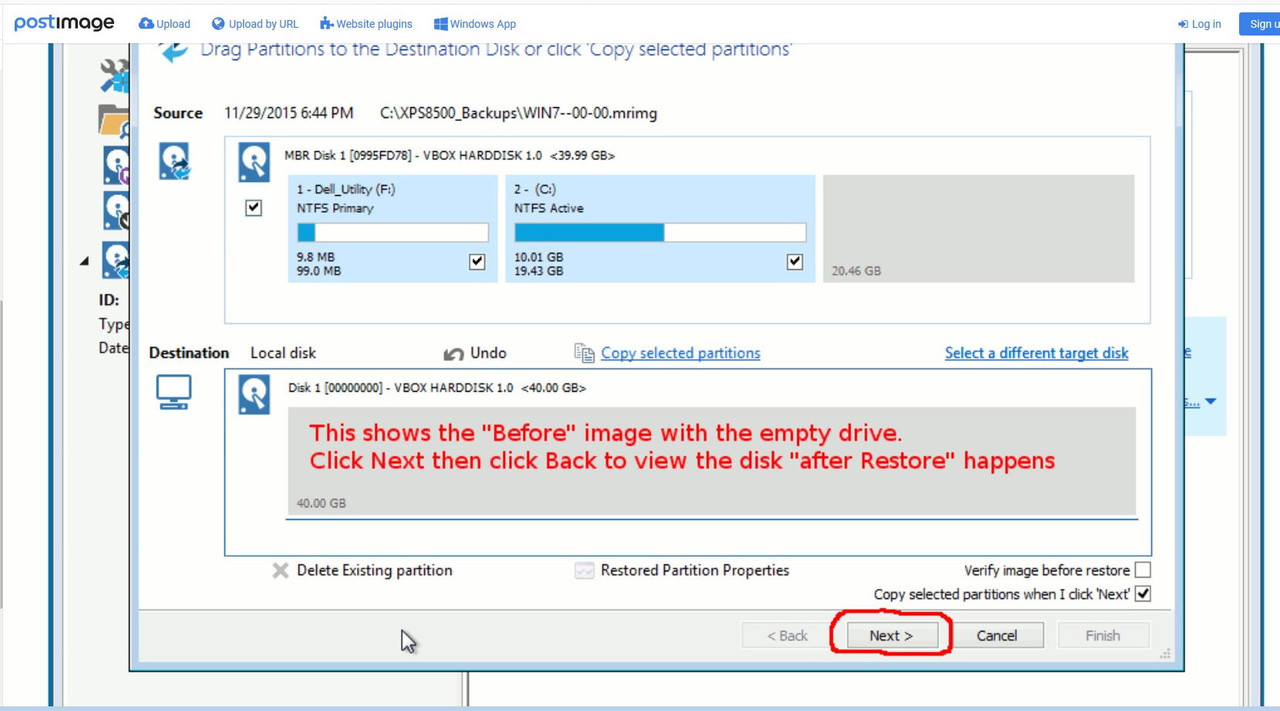1280x711 pixels.
Task: Select the 1 - Dell_Utility (F:) partition
Action: tap(393, 228)
